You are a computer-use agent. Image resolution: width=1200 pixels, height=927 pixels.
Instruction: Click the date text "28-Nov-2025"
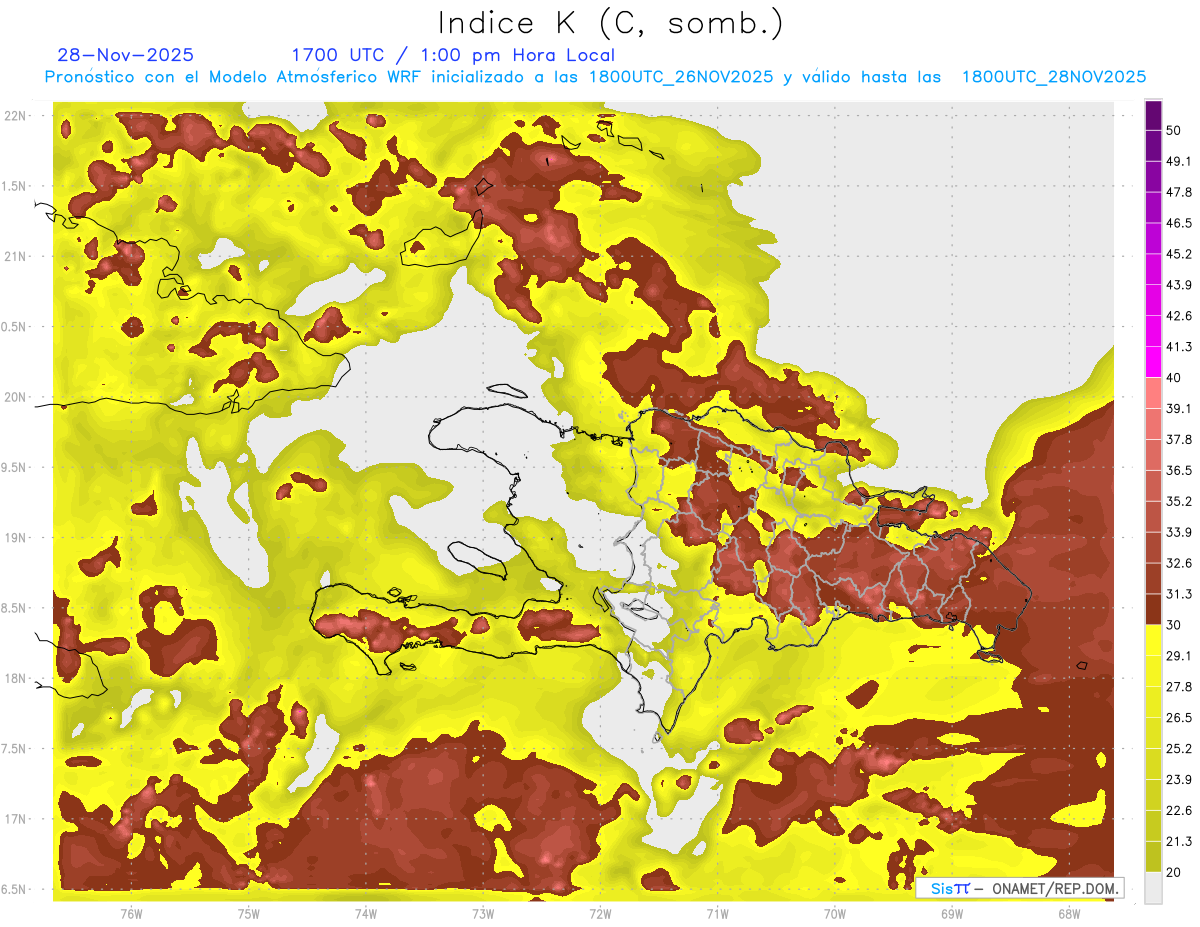126,55
